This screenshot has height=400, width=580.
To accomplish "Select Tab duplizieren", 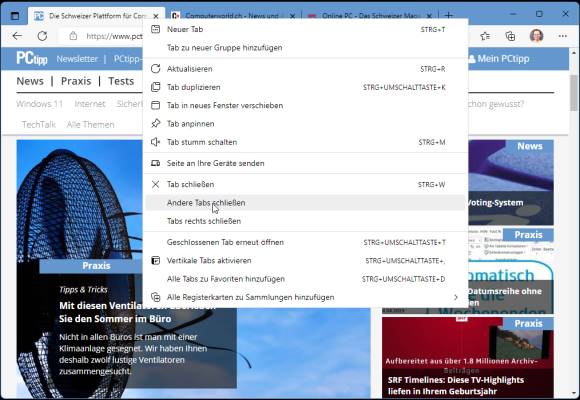I will [x=305, y=87].
